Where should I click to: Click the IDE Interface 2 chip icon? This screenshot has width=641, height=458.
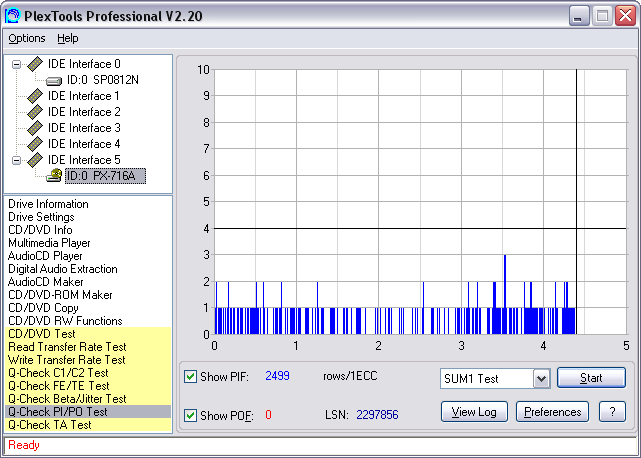tap(35, 112)
